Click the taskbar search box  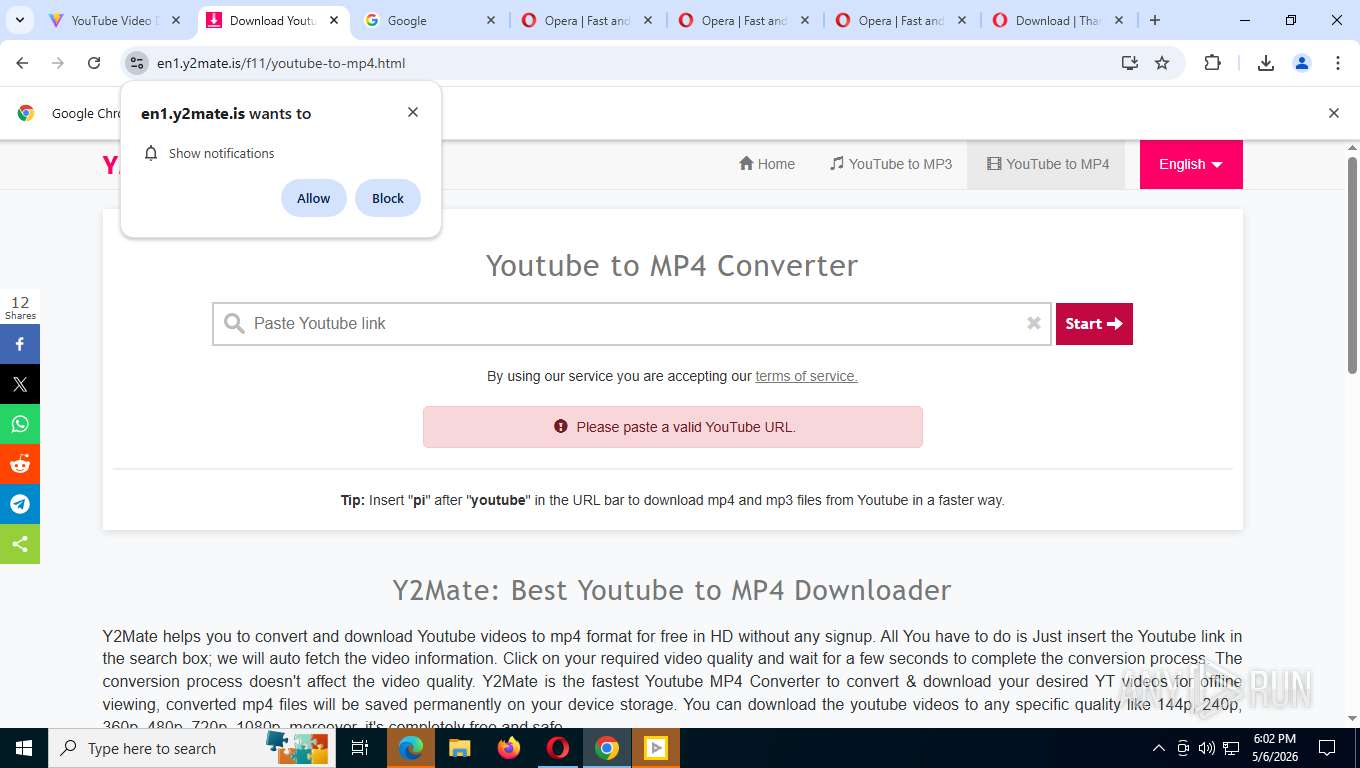(x=193, y=748)
